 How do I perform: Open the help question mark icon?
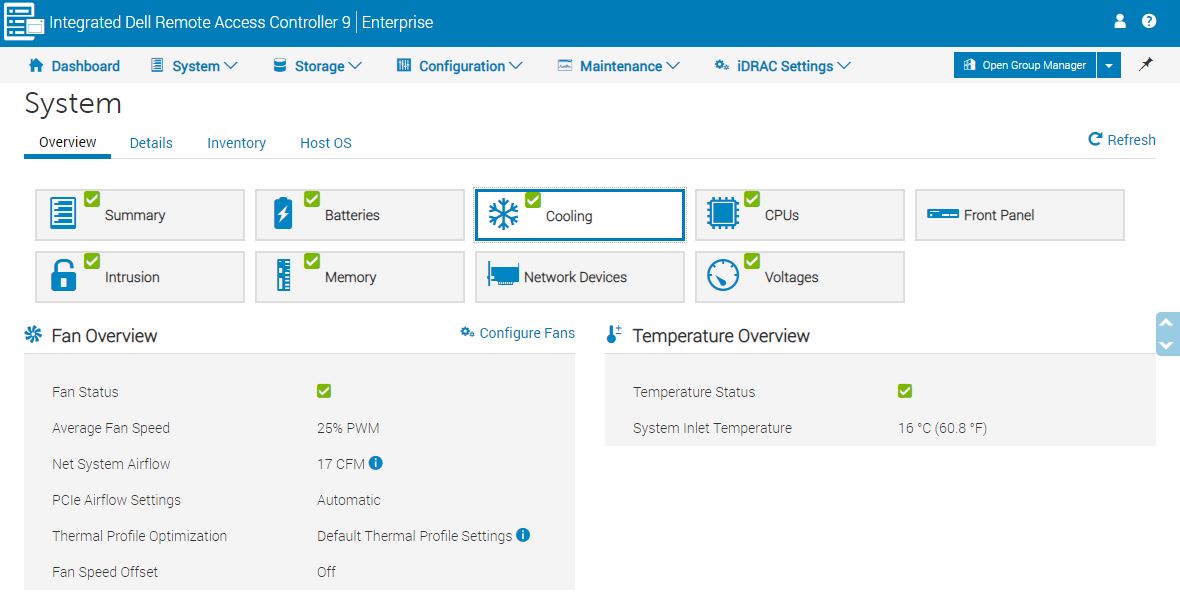pyautogui.click(x=1149, y=21)
